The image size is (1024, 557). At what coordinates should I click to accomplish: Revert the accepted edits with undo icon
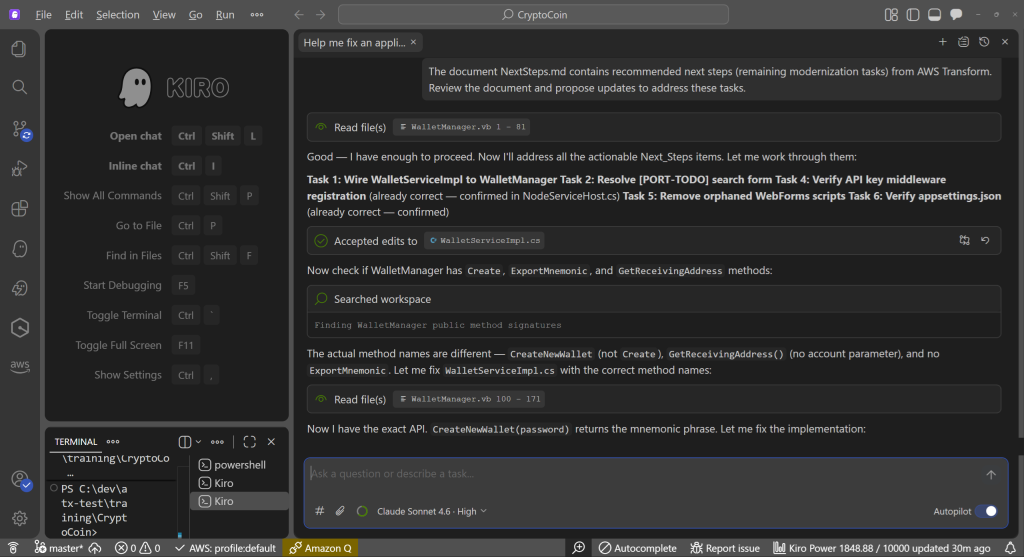pos(985,240)
